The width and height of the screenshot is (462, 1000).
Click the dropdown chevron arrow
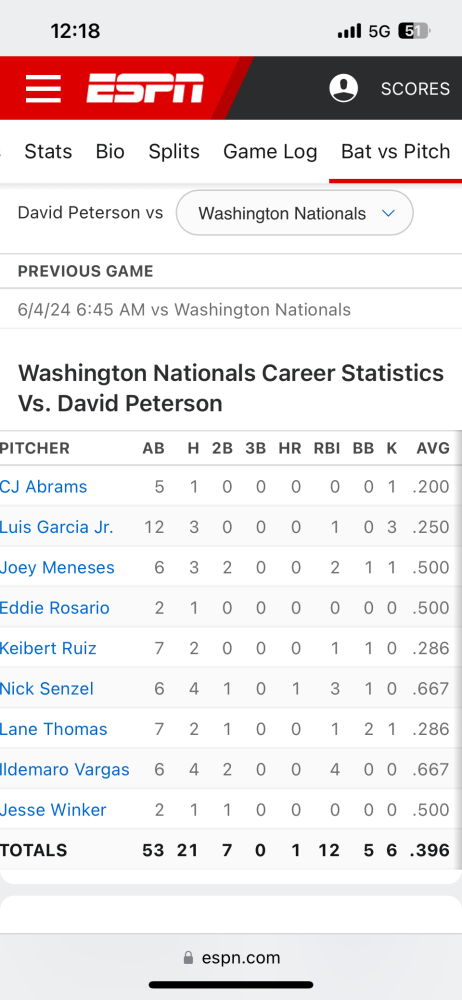(388, 213)
